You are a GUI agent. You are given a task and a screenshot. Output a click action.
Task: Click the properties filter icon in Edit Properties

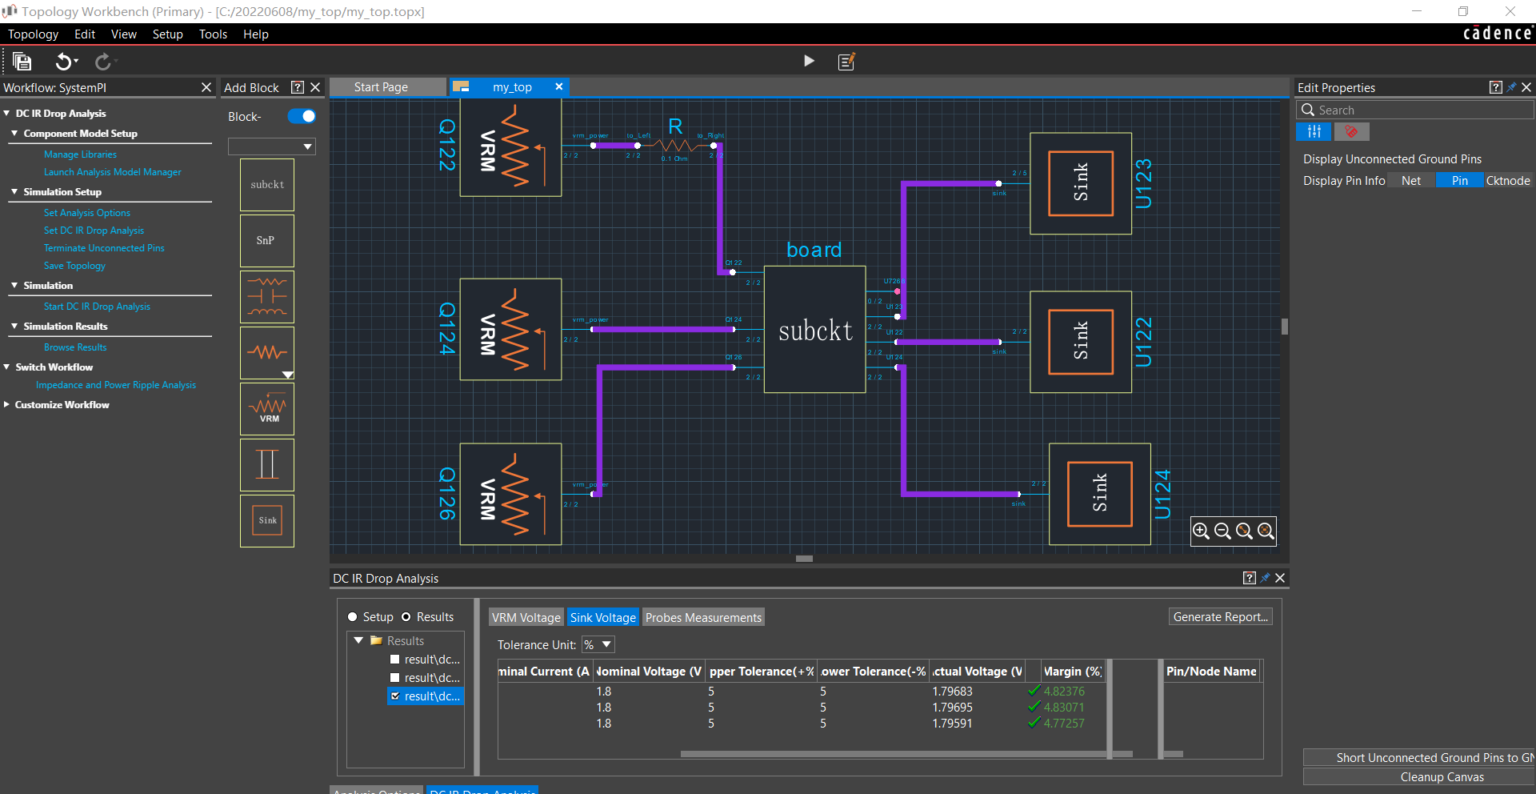tap(1313, 131)
